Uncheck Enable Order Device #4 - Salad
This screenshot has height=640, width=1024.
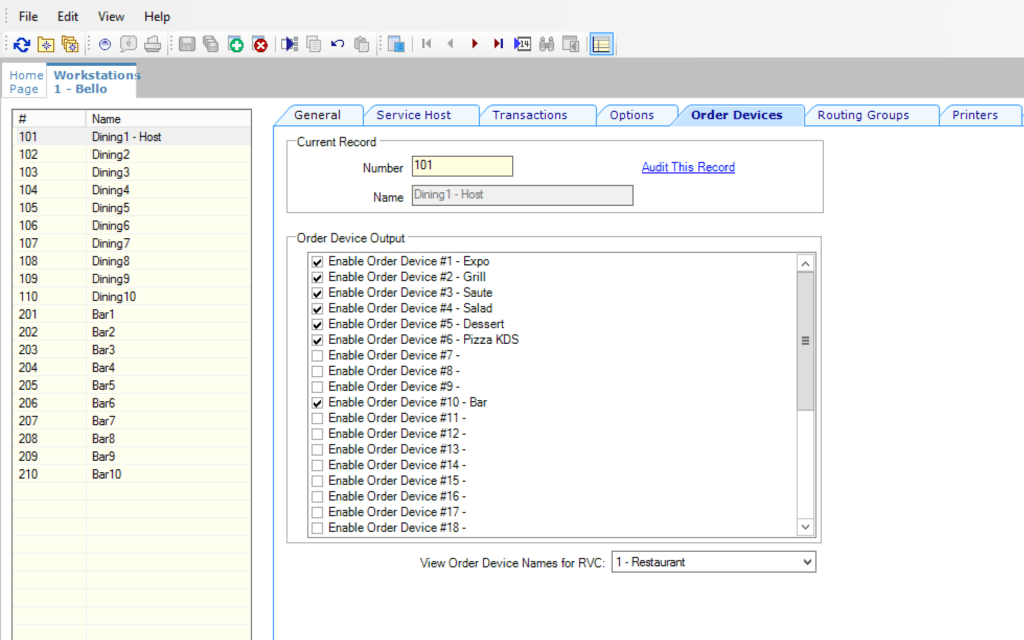click(x=317, y=309)
